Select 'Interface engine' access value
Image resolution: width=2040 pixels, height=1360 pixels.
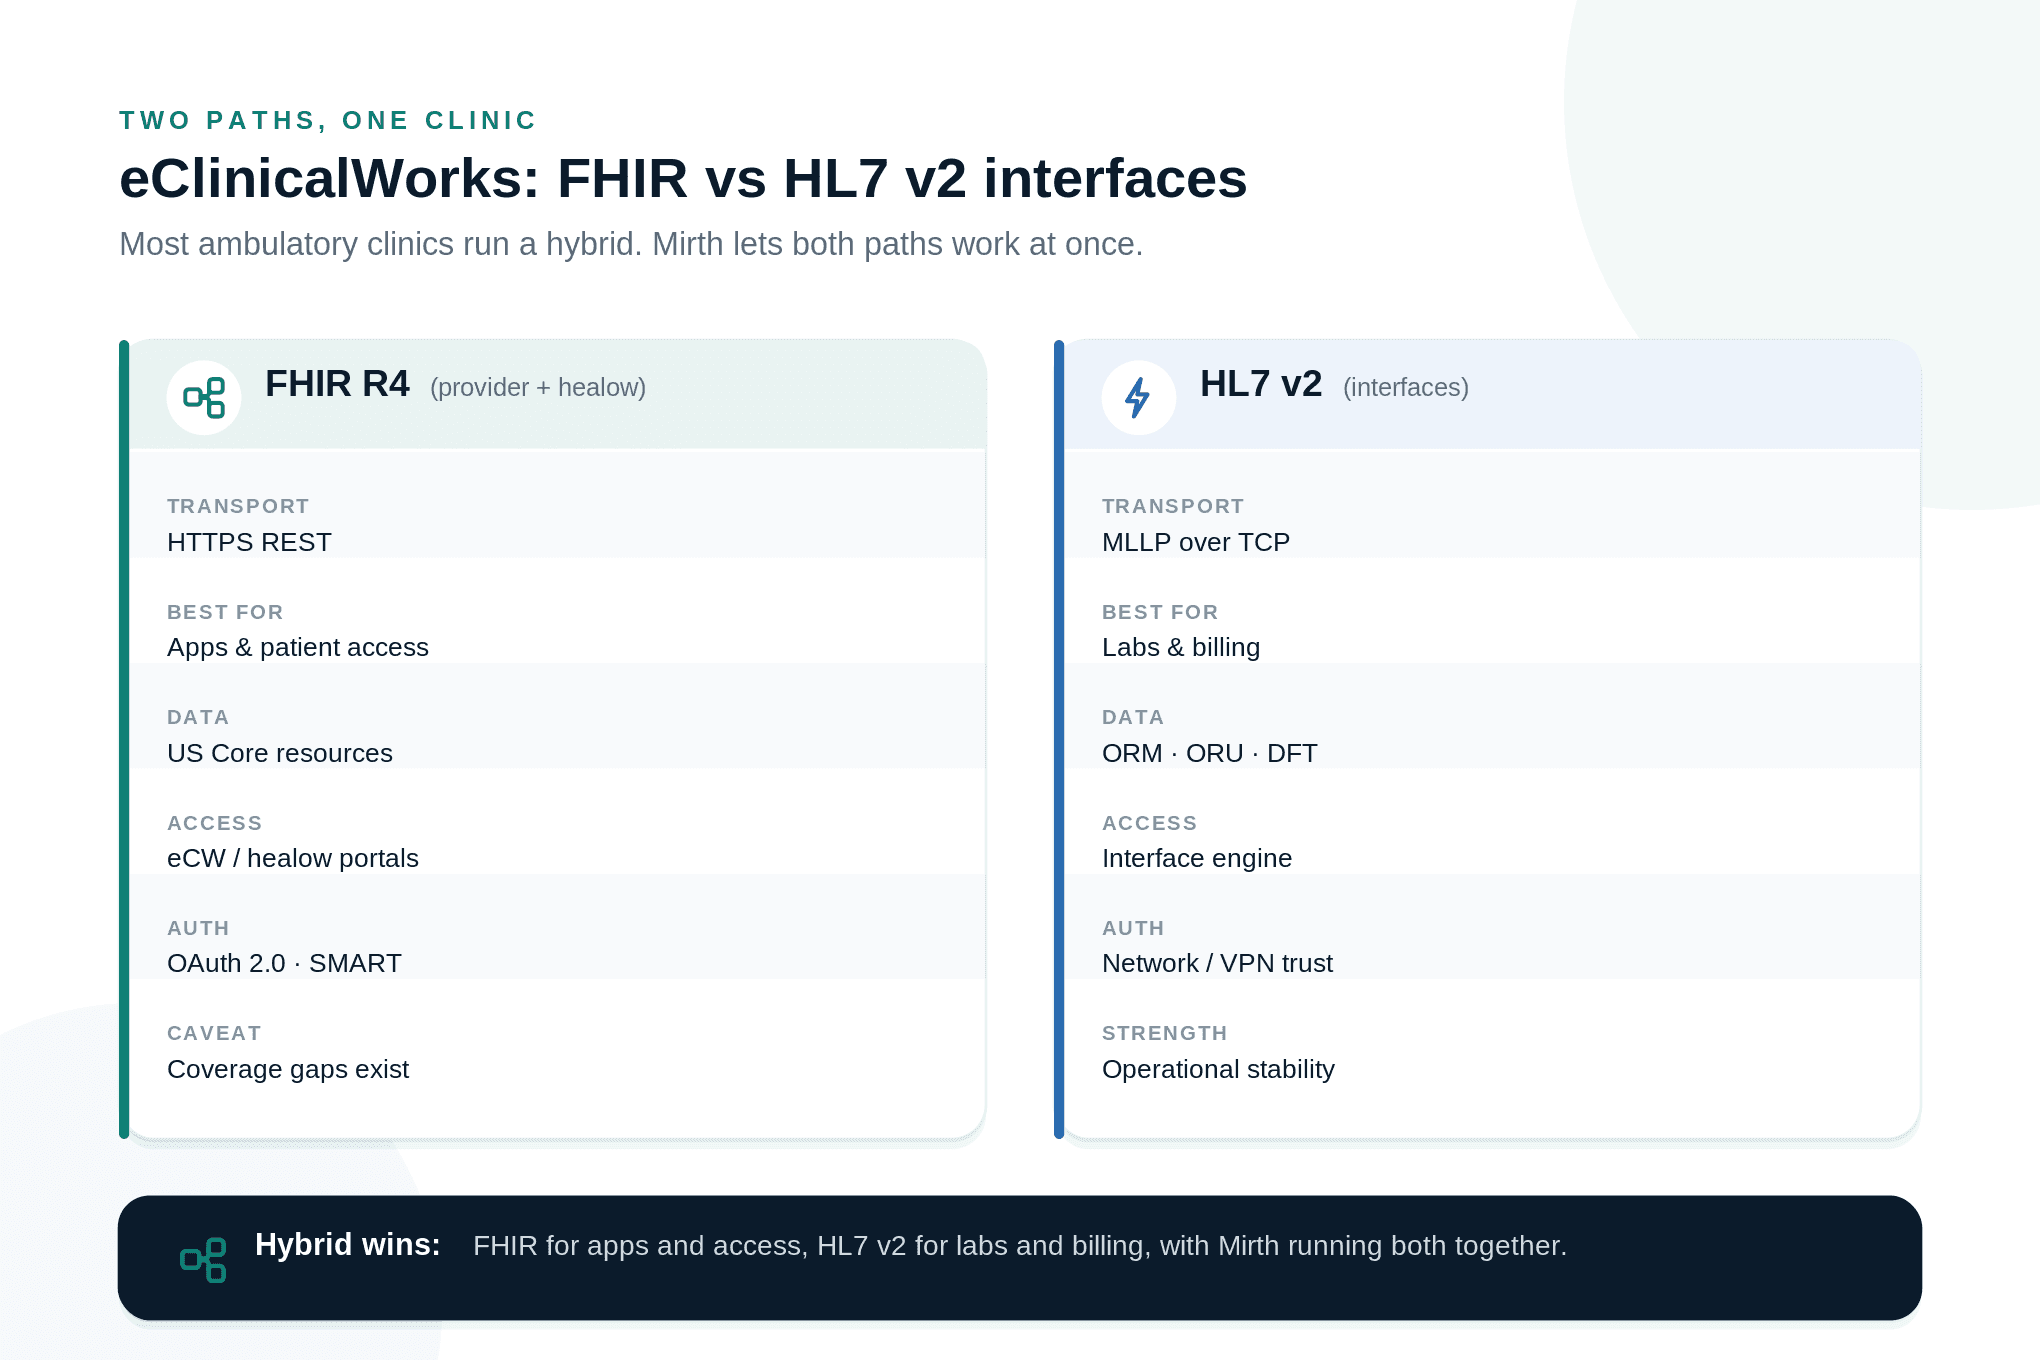[1197, 858]
